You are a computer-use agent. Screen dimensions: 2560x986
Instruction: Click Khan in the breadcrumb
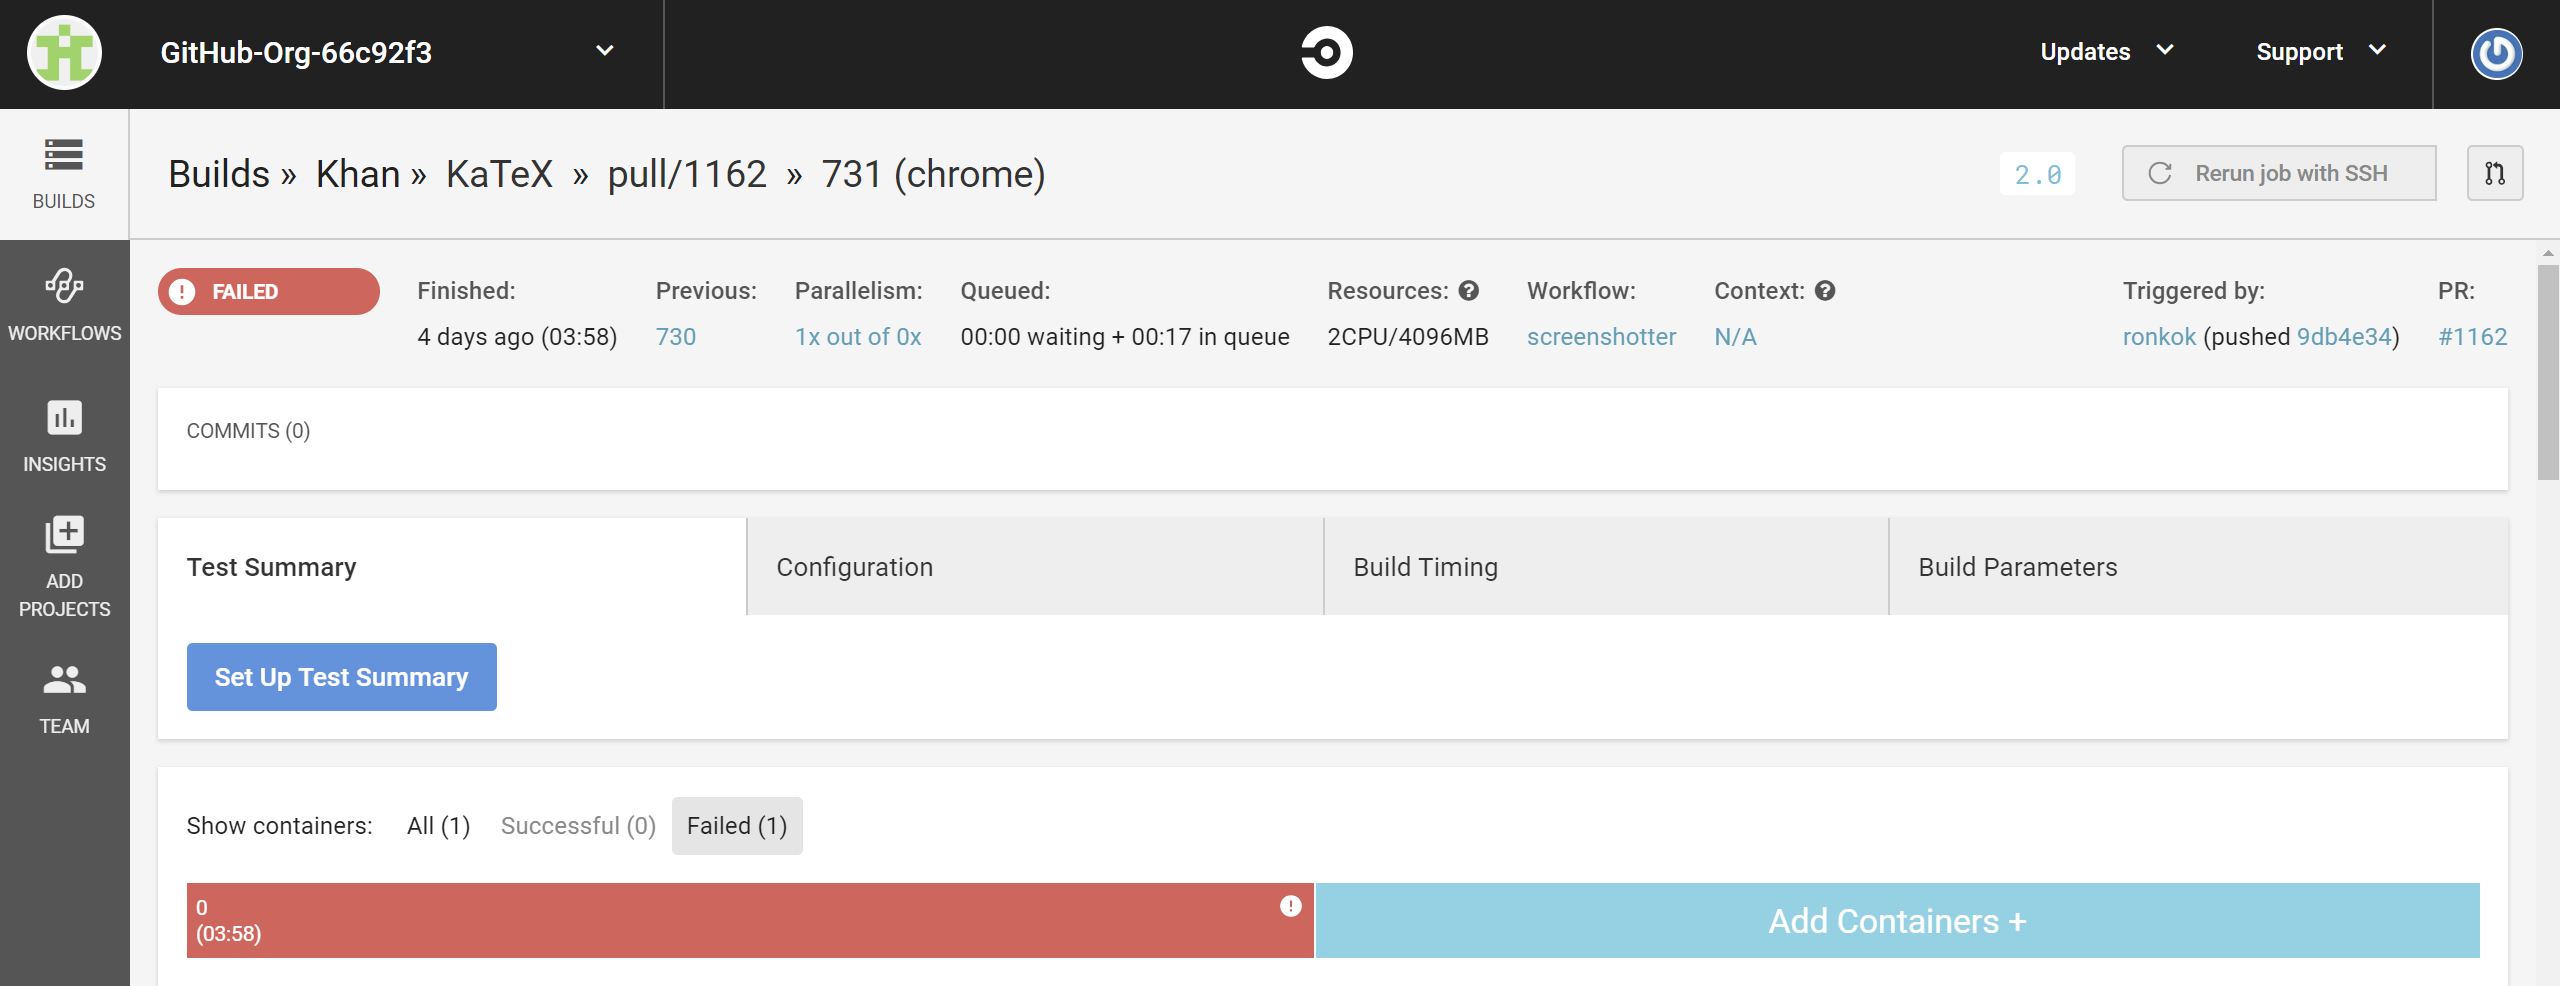click(358, 174)
